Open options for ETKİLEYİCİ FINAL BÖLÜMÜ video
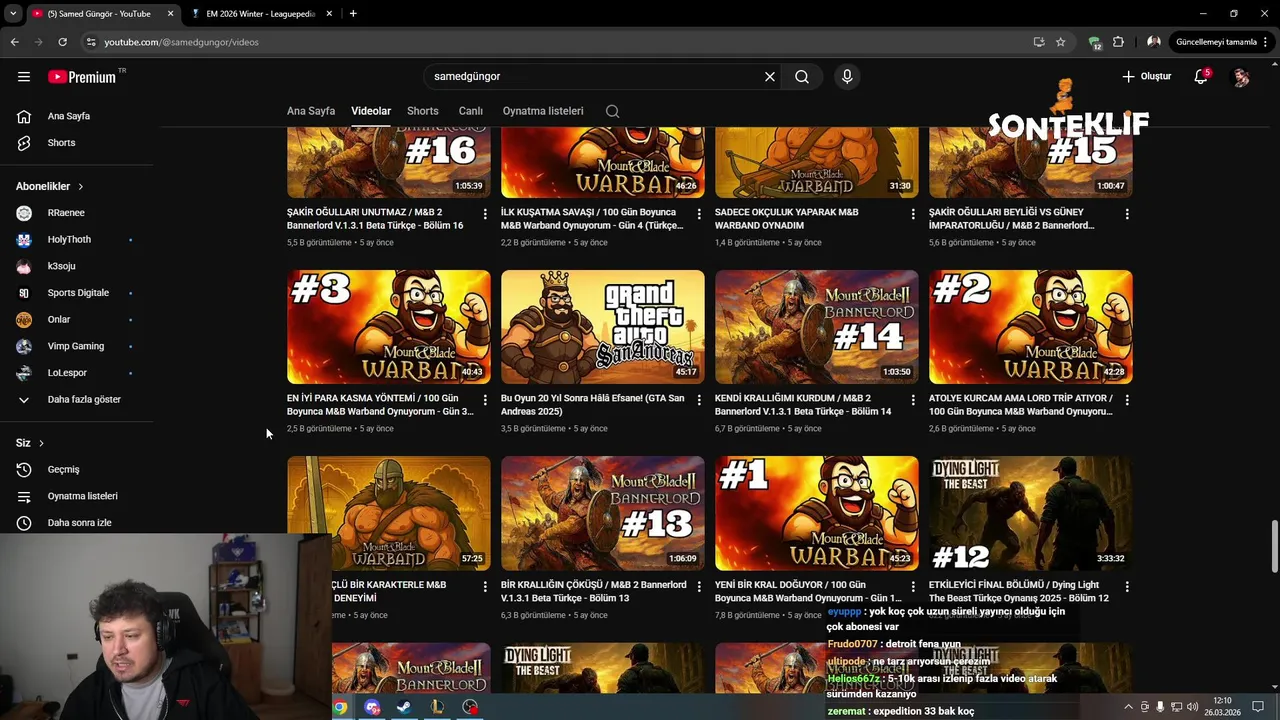Screen dimensions: 1280x720 coord(1127,587)
